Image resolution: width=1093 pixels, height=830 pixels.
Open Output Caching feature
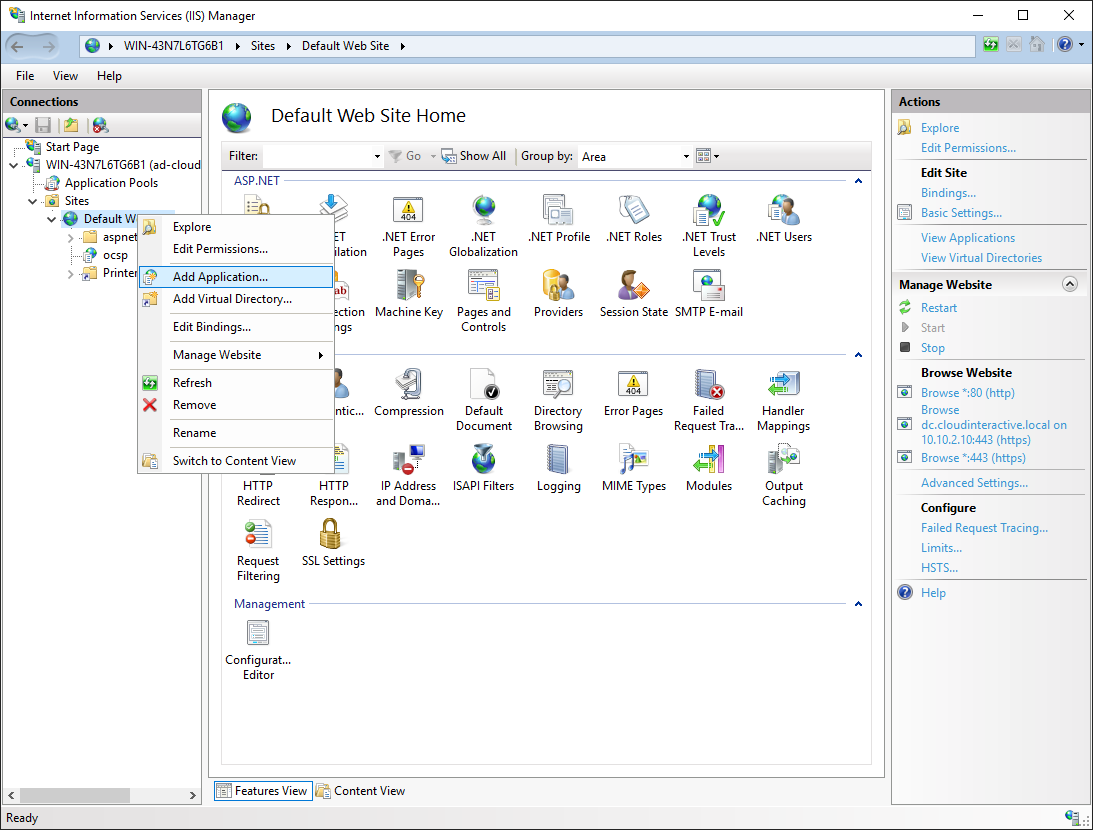click(x=784, y=475)
